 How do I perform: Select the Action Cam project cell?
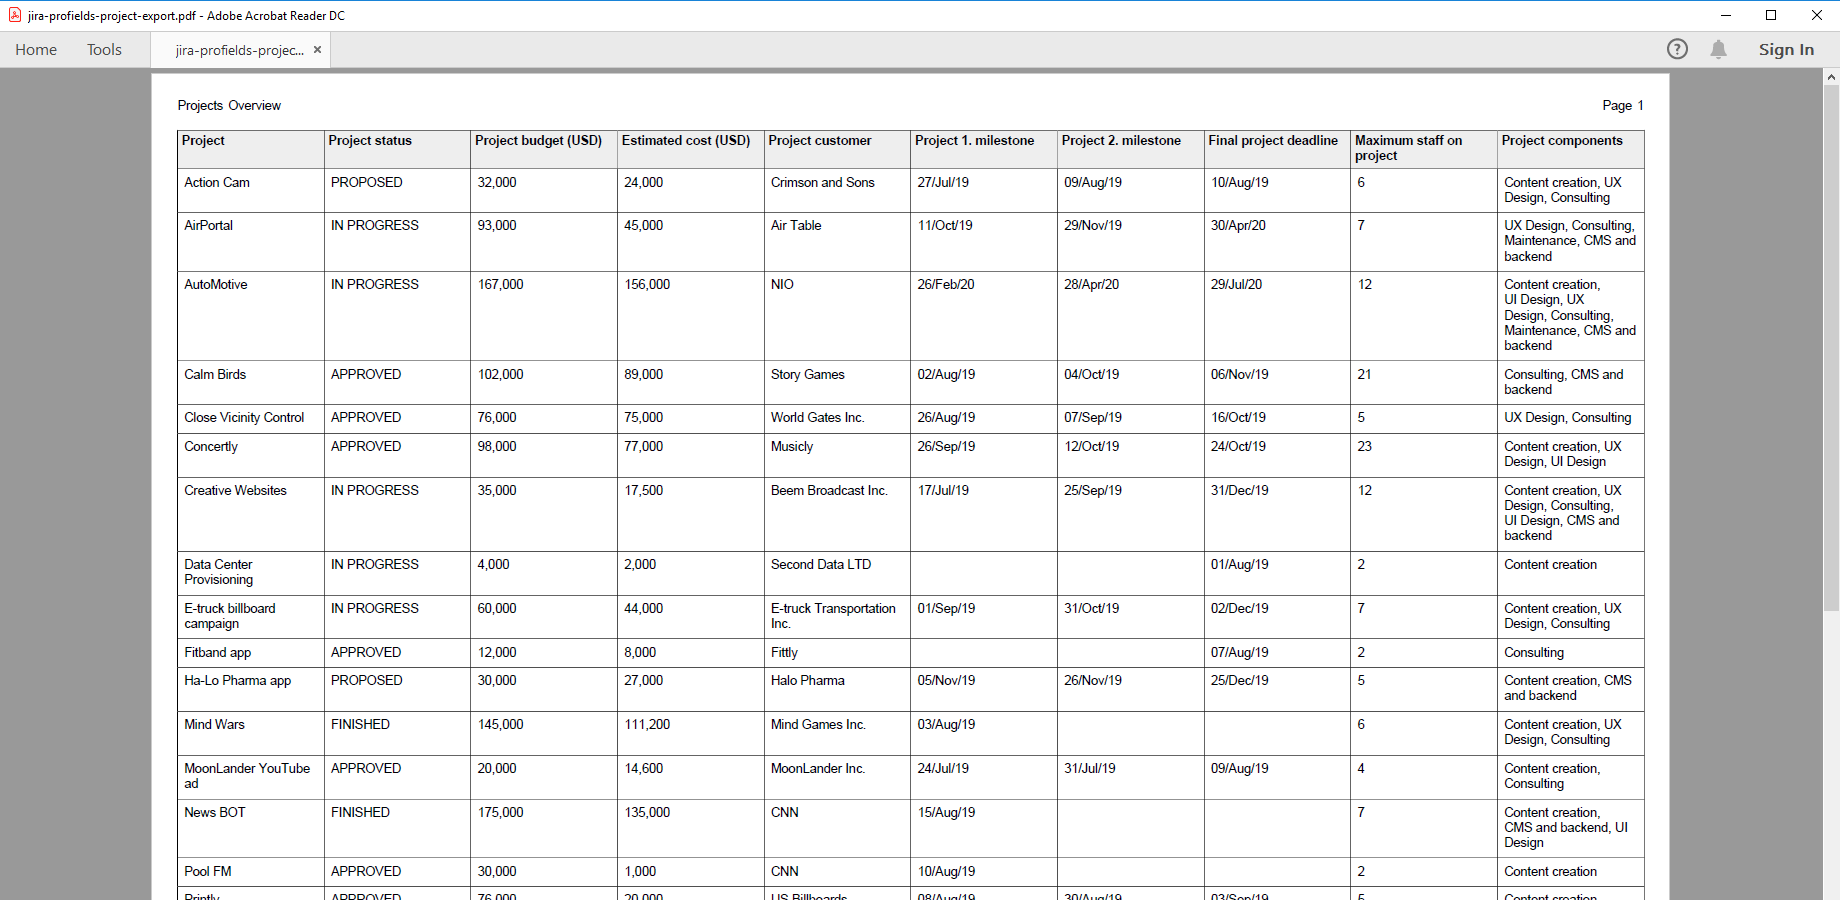[x=217, y=183]
